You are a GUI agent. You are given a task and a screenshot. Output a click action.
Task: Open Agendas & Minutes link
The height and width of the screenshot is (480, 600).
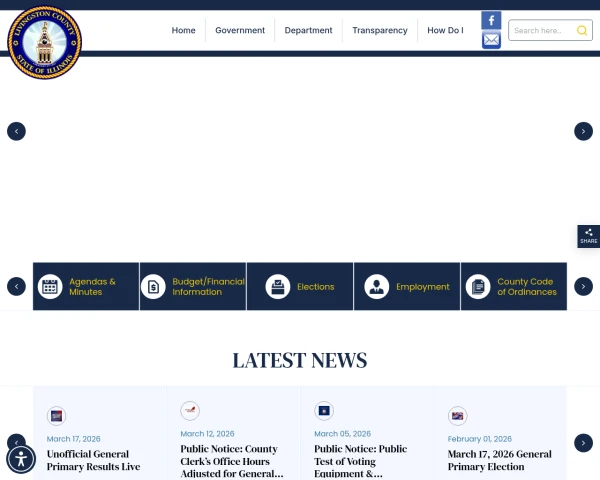pyautogui.click(x=92, y=287)
